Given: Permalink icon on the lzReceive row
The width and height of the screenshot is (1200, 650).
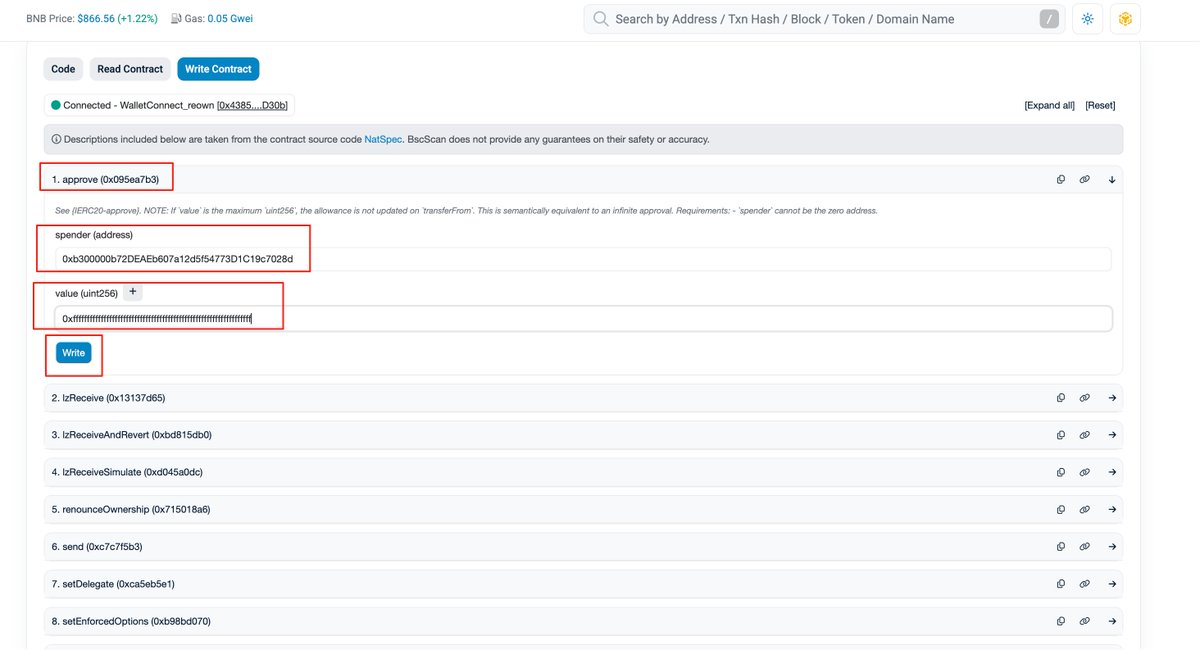Looking at the screenshot, I should pyautogui.click(x=1085, y=398).
